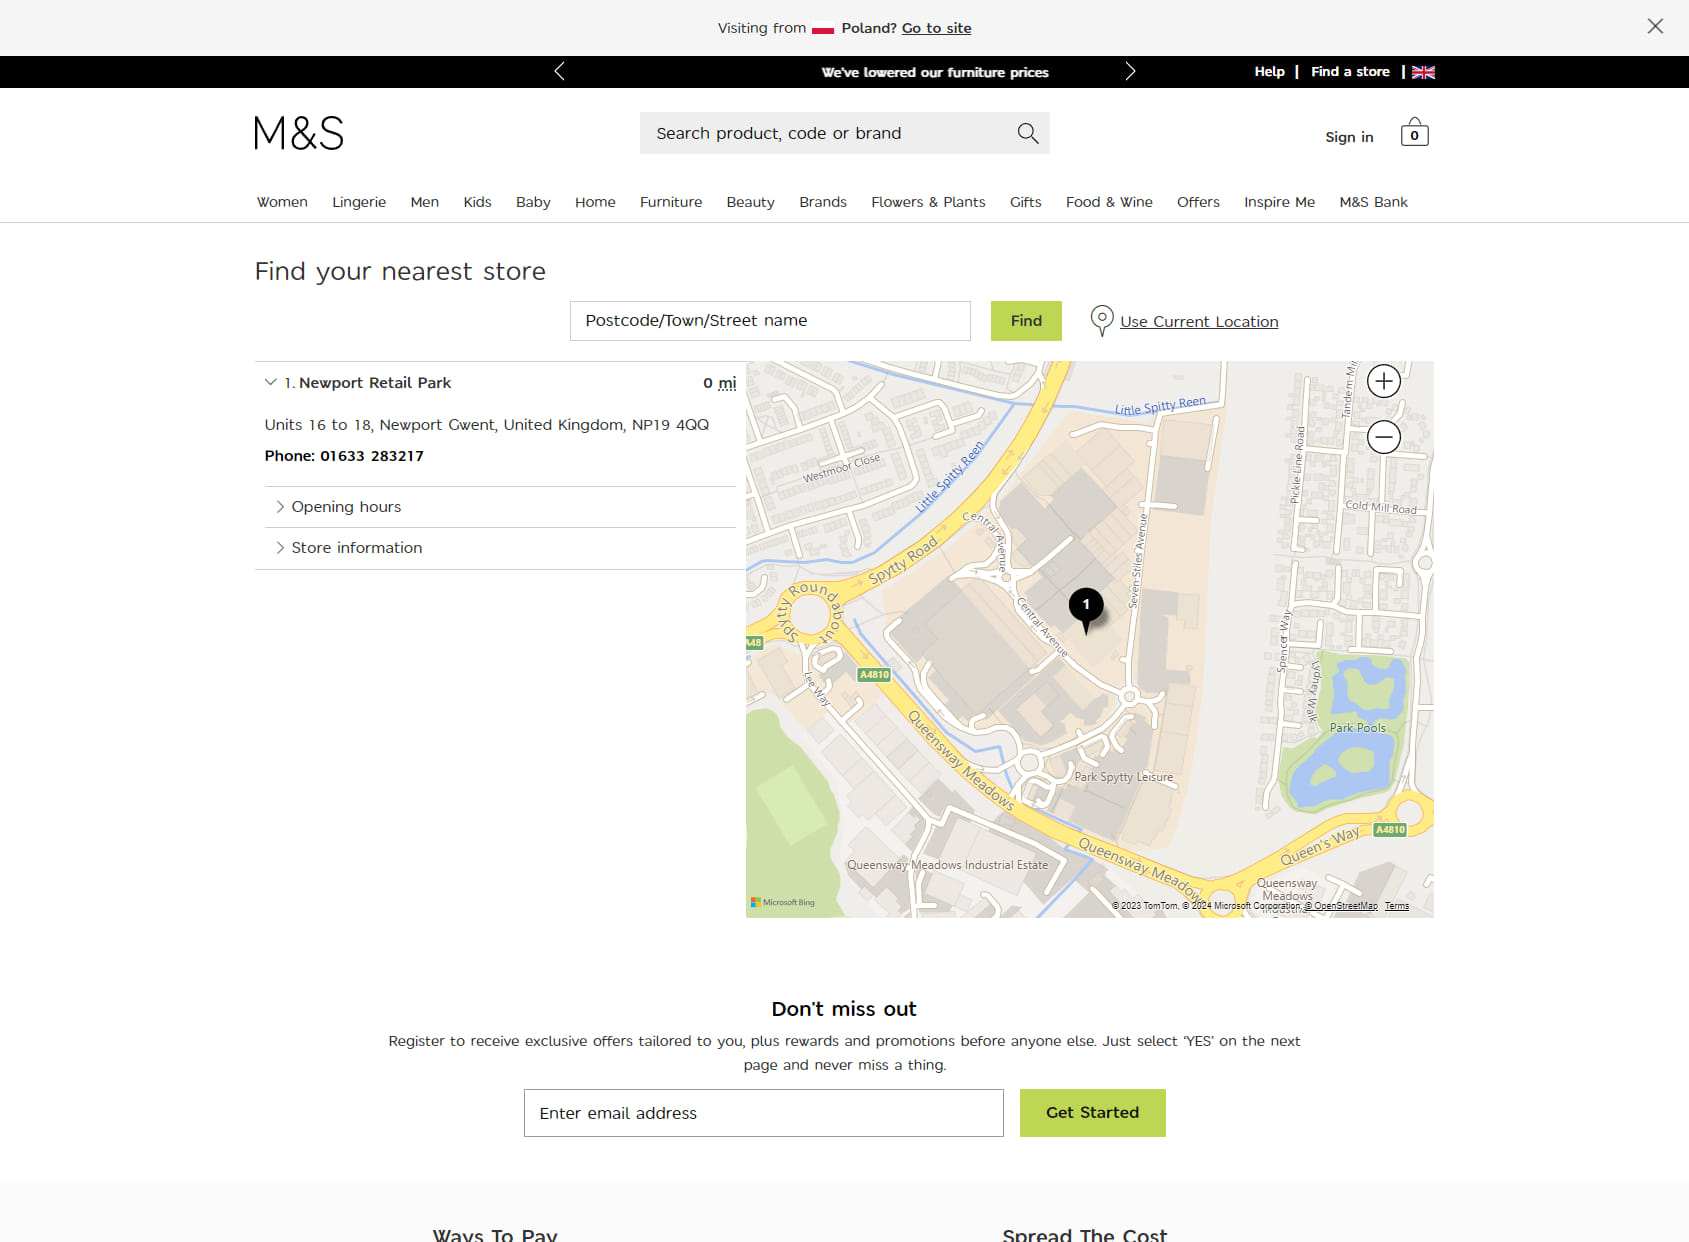Viewport: 1689px width, 1242px height.
Task: Open Flowers & Plants menu
Action: (928, 202)
